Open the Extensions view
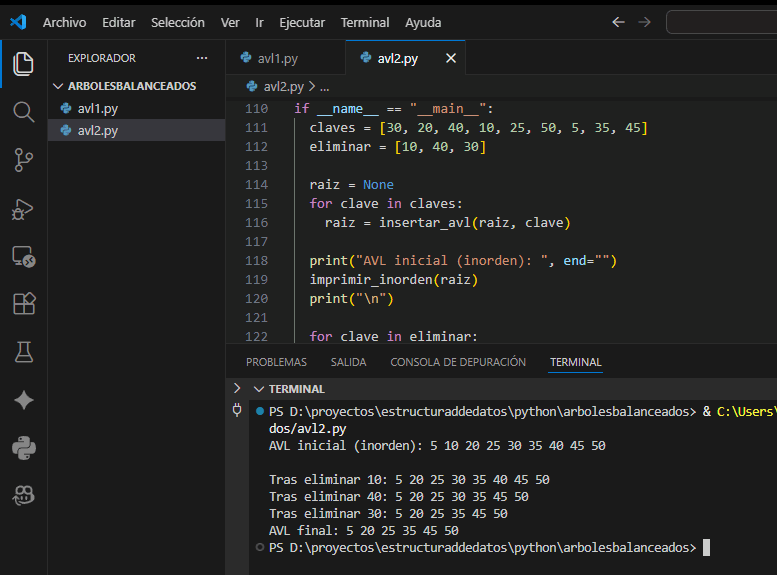 pos(23,304)
